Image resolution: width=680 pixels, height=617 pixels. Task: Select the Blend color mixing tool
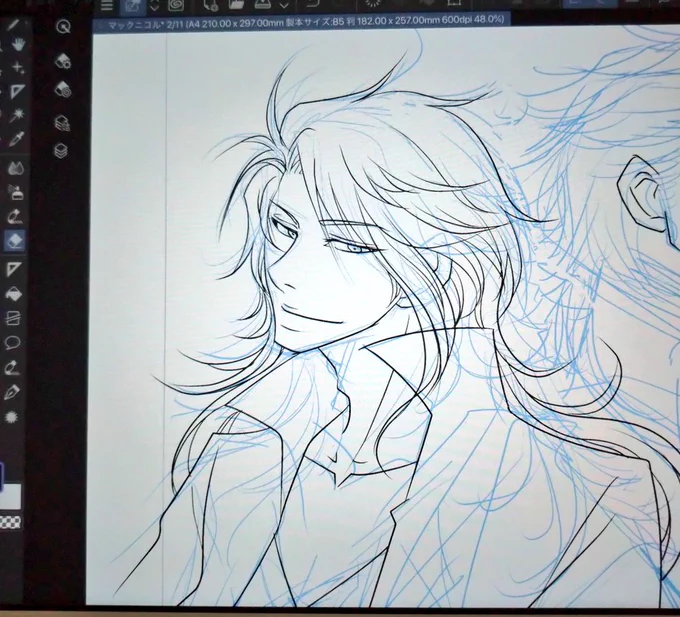[x=16, y=168]
